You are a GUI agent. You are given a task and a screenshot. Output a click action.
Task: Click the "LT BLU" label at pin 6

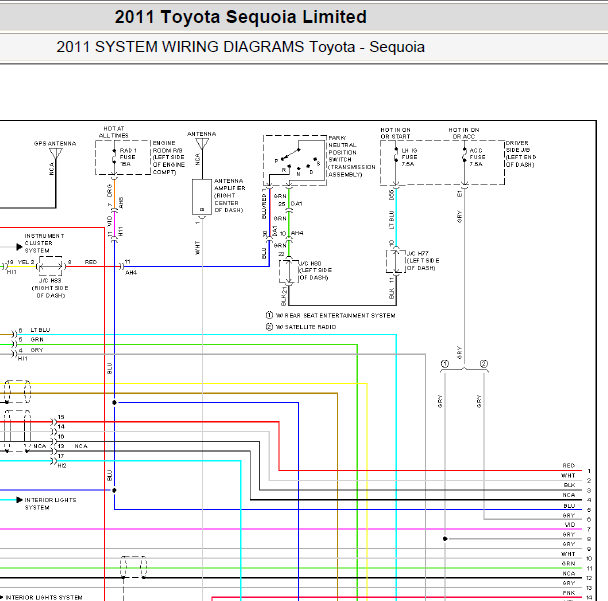[x=40, y=330]
